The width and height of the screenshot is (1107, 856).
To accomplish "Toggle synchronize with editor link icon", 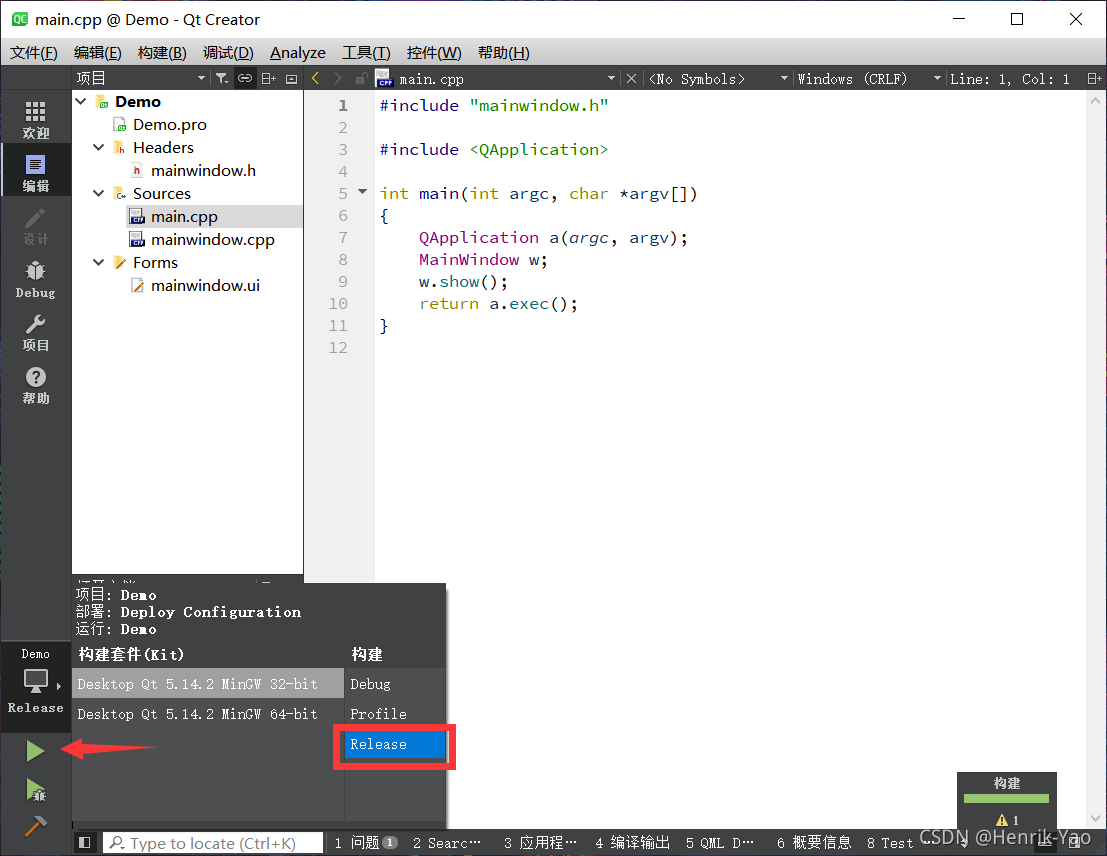I will (244, 78).
